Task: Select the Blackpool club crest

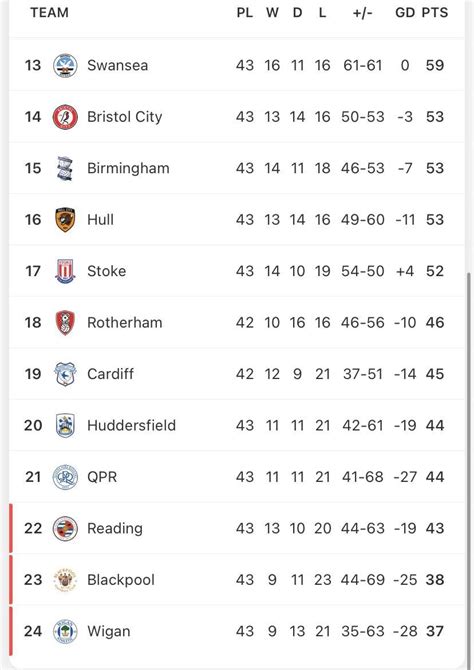Action: (x=65, y=580)
